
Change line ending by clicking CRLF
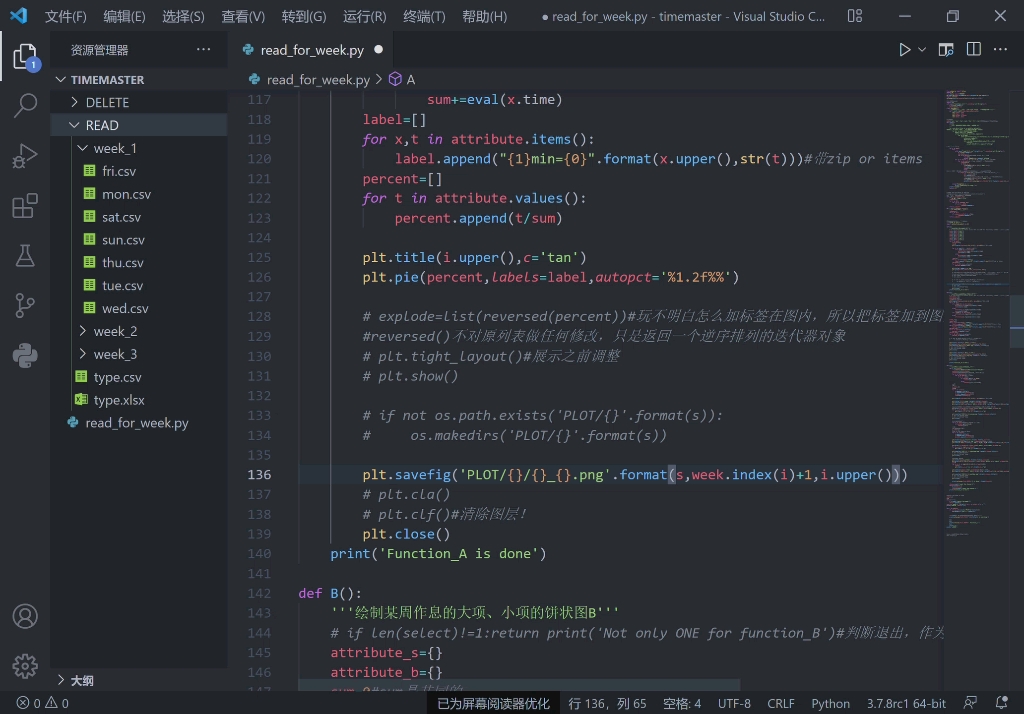point(780,703)
